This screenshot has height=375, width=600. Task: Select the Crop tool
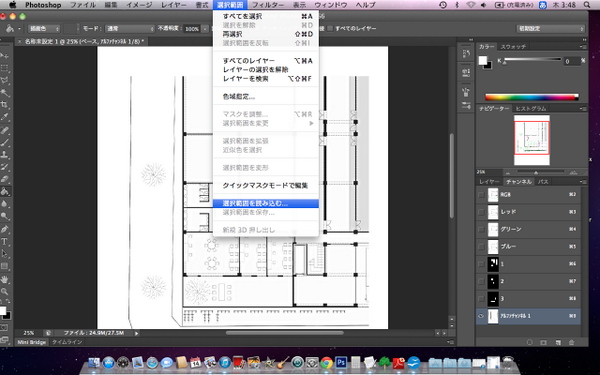(5, 105)
